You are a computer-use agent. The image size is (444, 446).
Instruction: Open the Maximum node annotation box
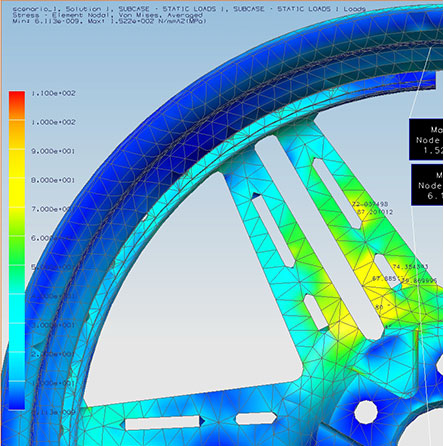pos(426,139)
